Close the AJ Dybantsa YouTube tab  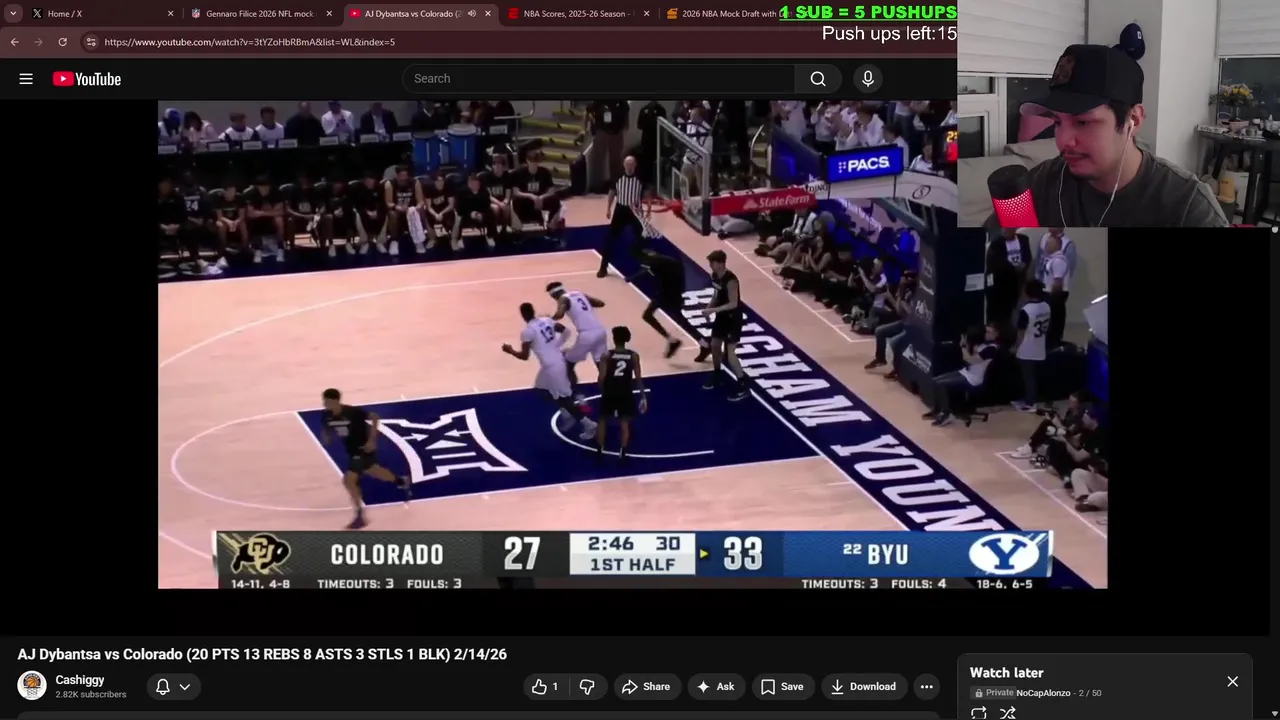coord(488,14)
